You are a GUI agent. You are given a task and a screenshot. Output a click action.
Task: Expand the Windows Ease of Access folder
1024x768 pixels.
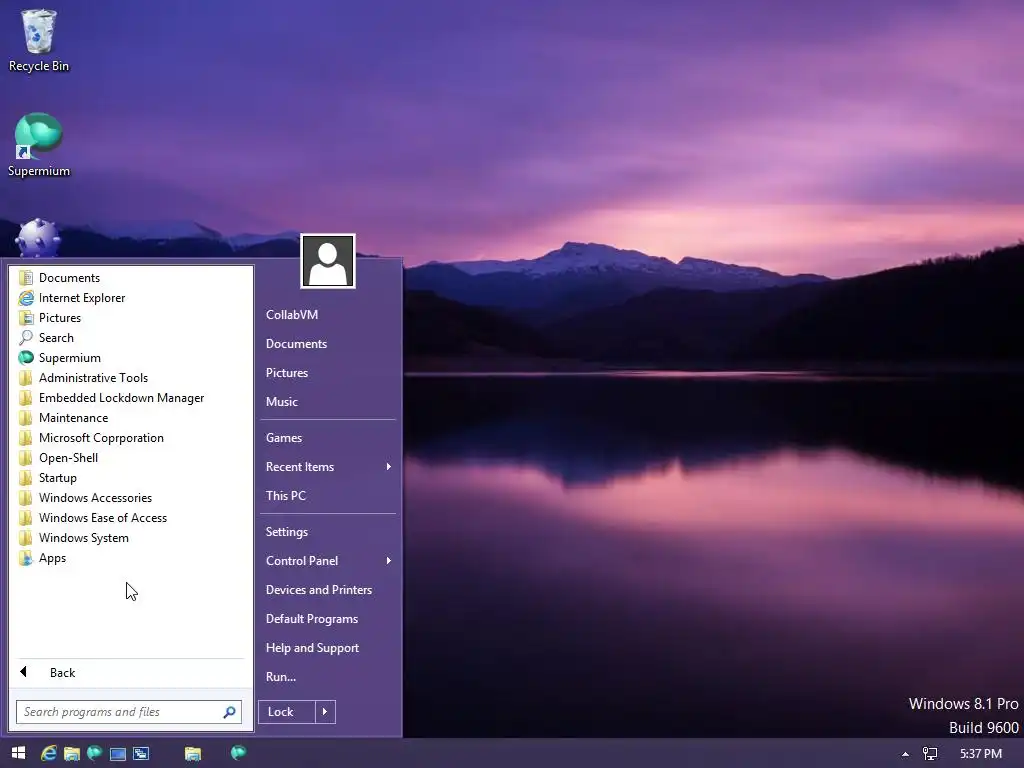click(x=131, y=518)
